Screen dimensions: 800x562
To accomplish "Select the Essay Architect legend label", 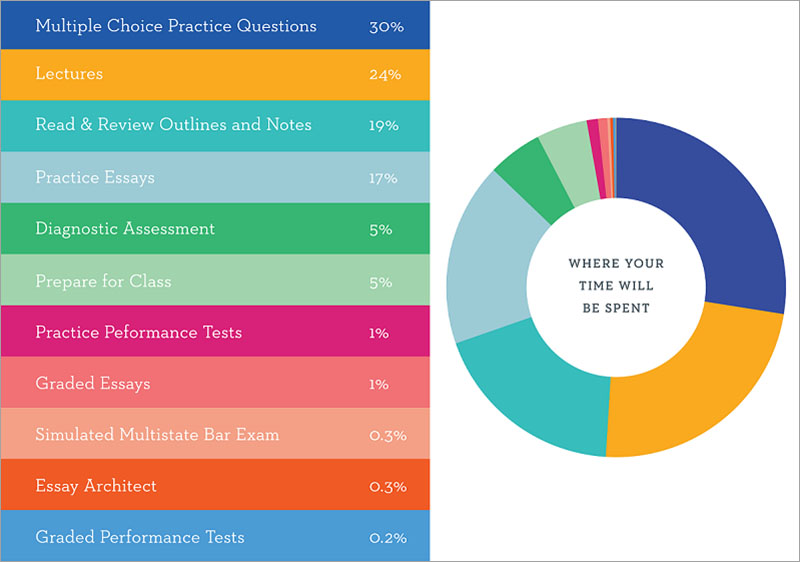I will click(96, 486).
